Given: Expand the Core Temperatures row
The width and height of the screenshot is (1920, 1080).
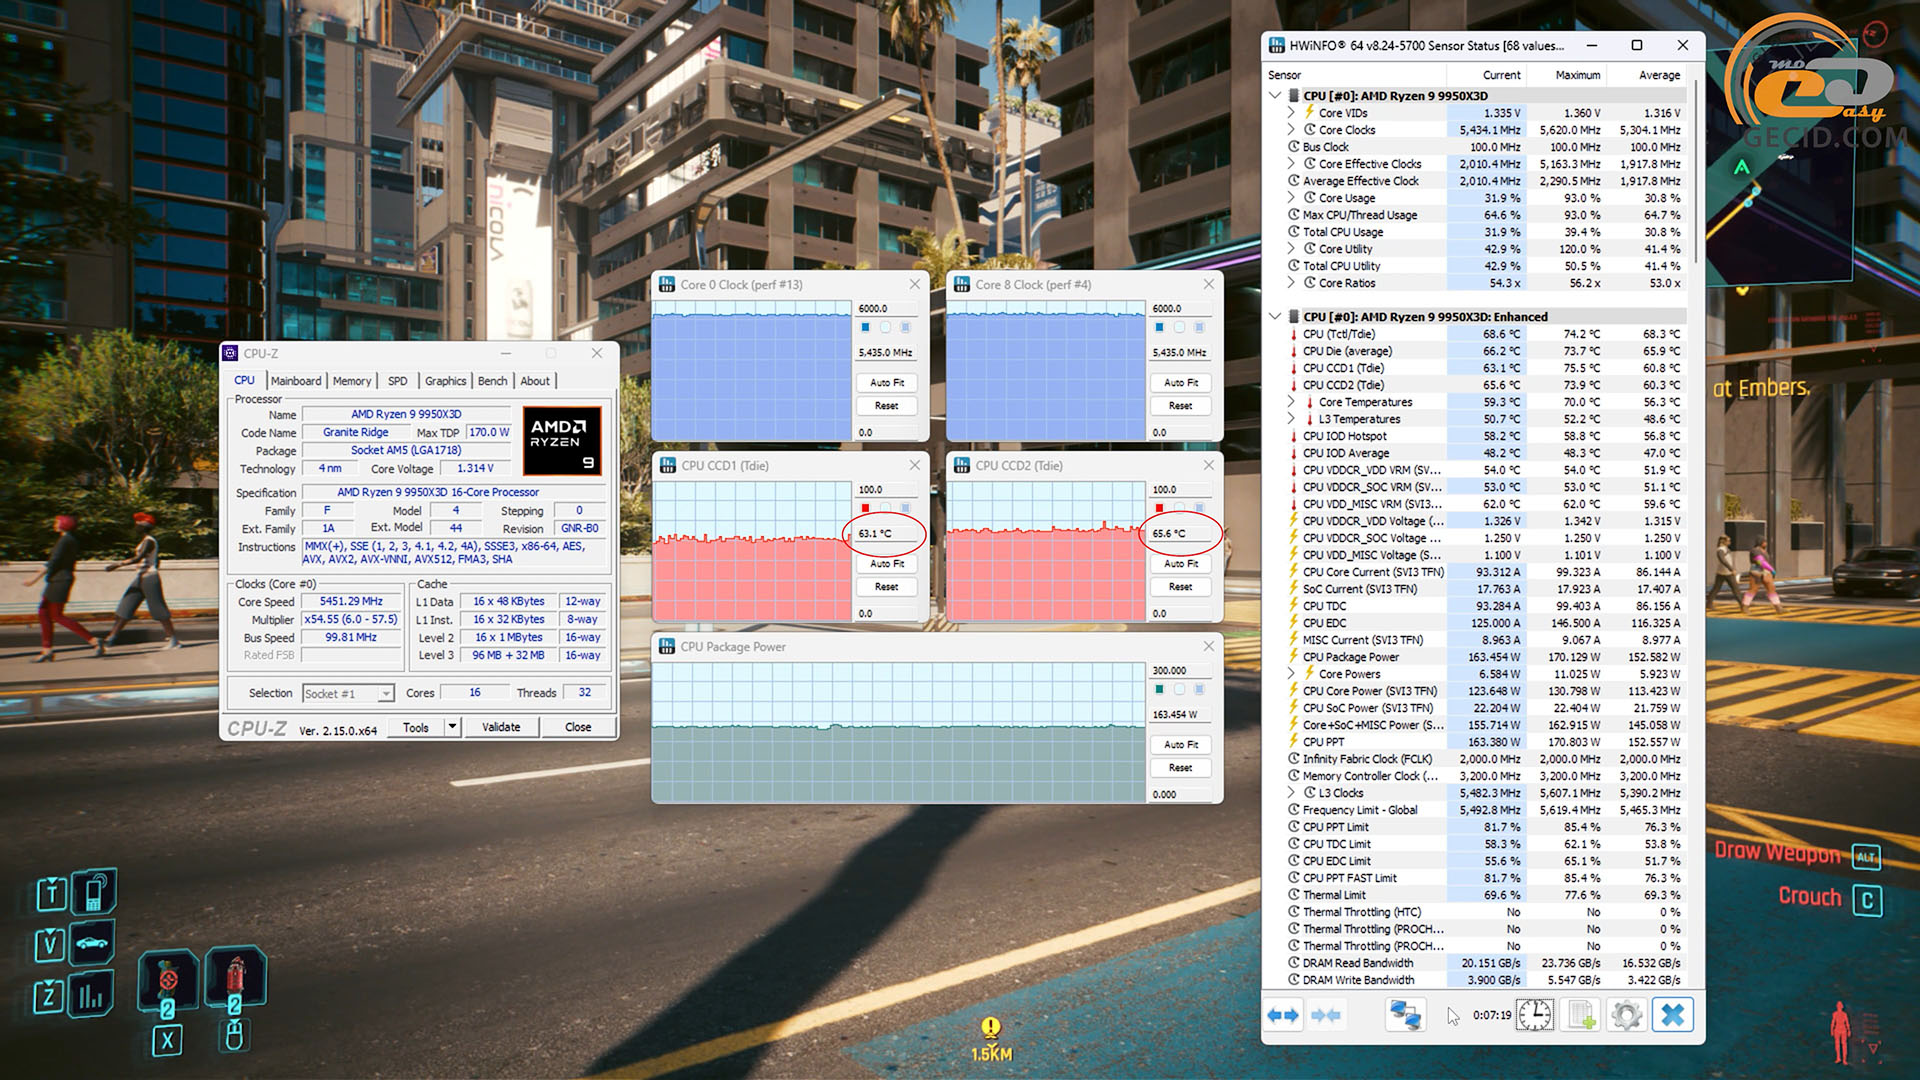Looking at the screenshot, I should tap(1291, 402).
